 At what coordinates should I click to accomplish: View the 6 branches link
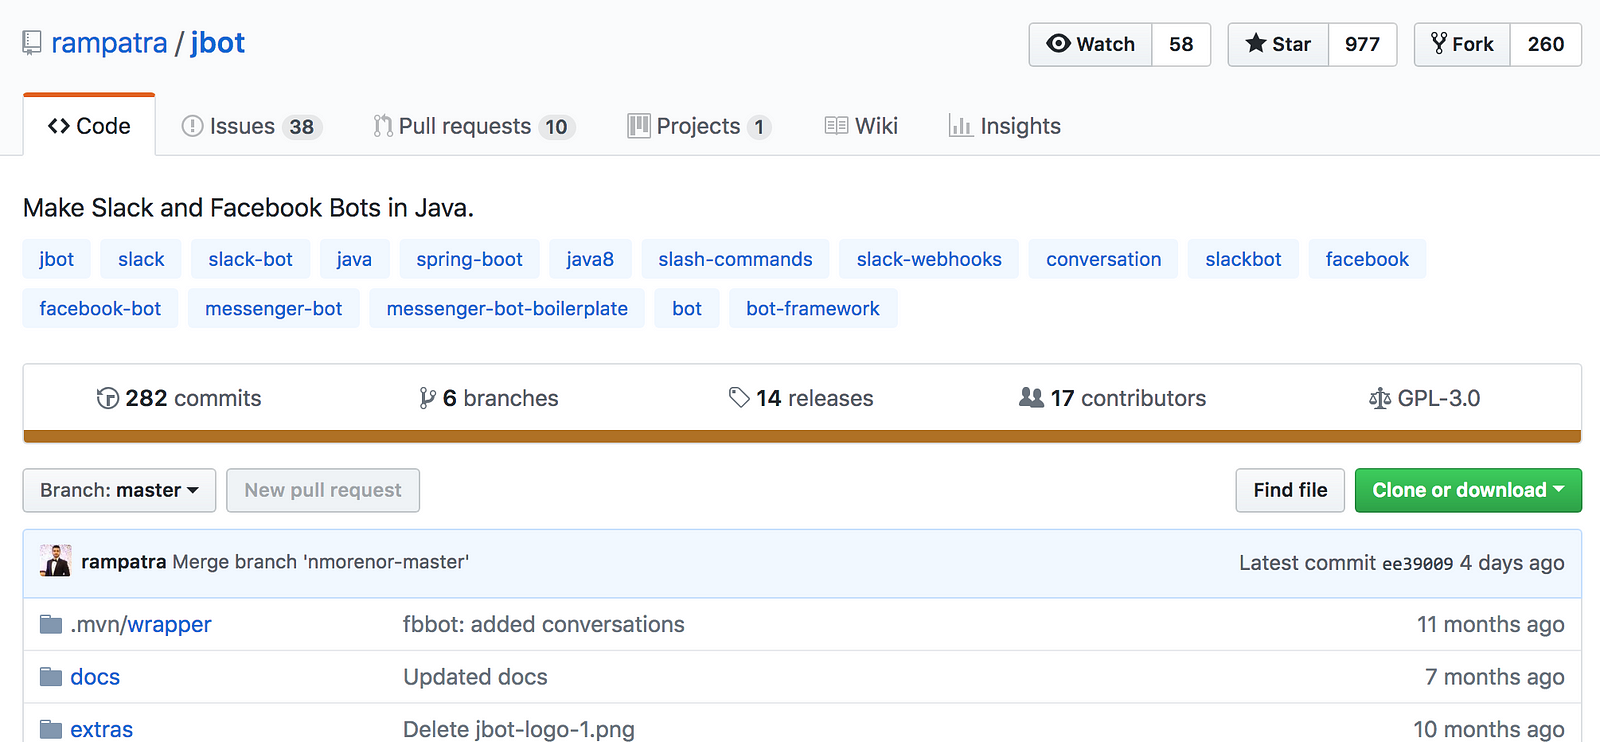[x=489, y=398]
